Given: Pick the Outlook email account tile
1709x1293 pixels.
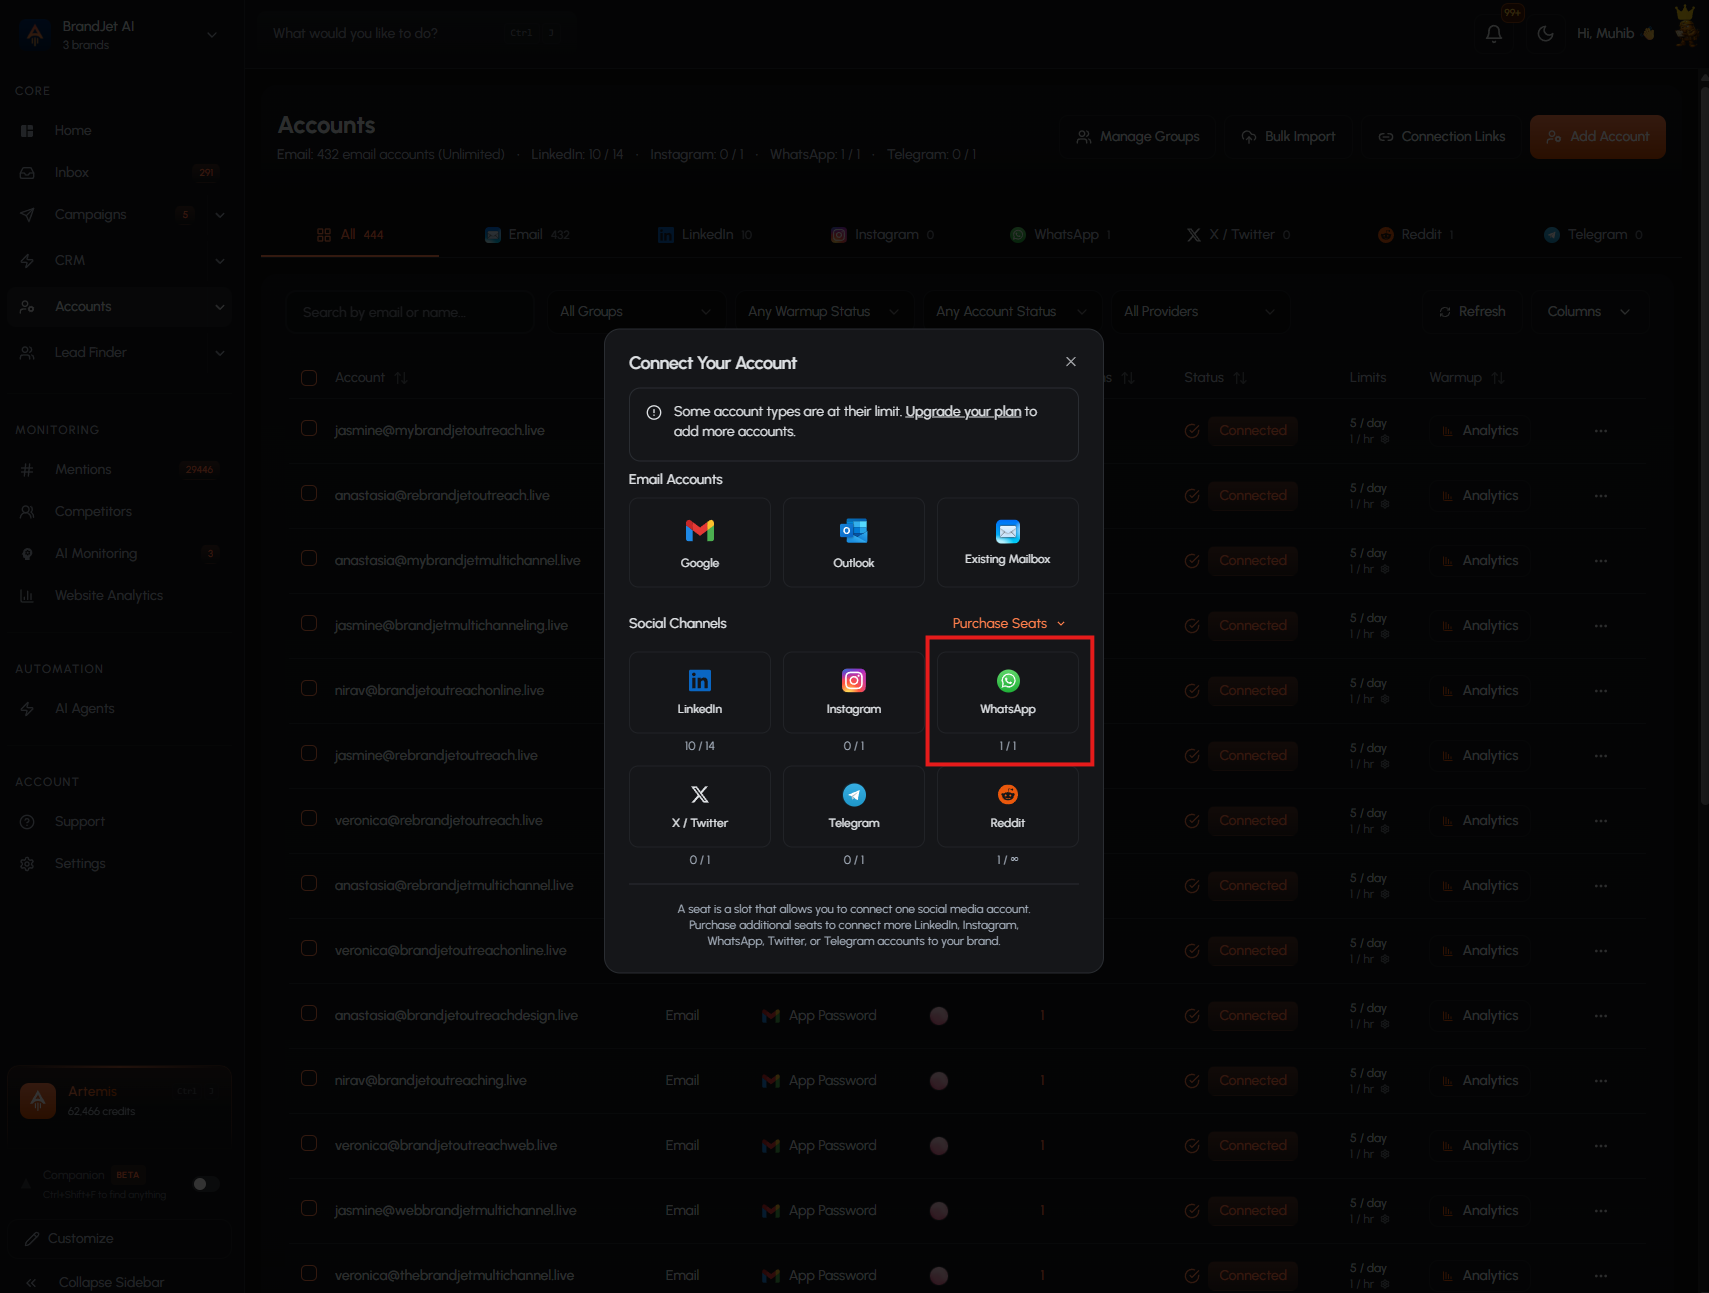Looking at the screenshot, I should click(x=853, y=542).
